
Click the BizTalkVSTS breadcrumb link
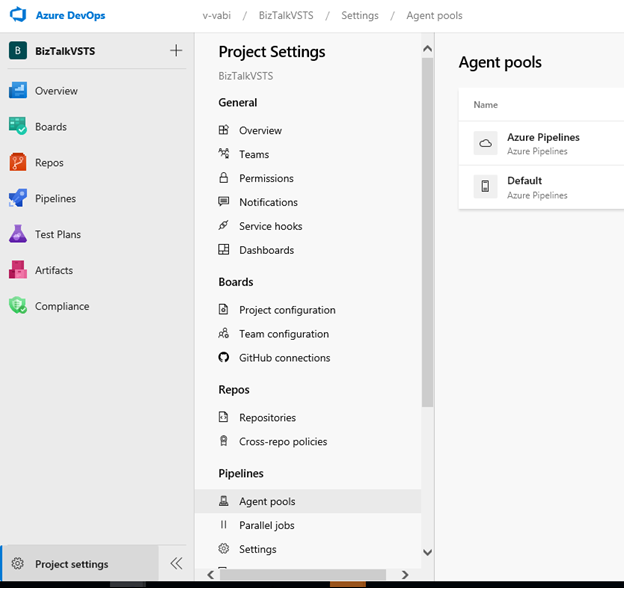[286, 15]
